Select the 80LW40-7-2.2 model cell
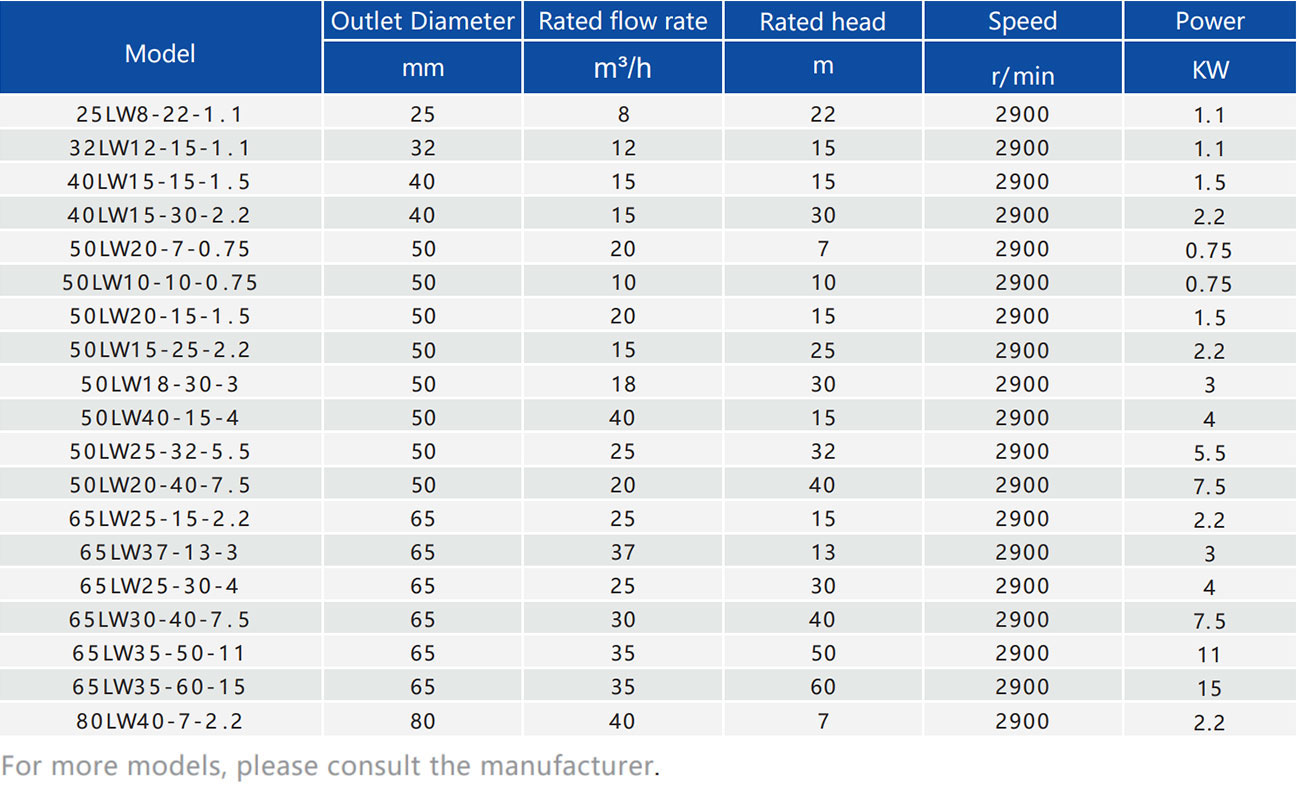The width and height of the screenshot is (1299, 786). pos(160,721)
